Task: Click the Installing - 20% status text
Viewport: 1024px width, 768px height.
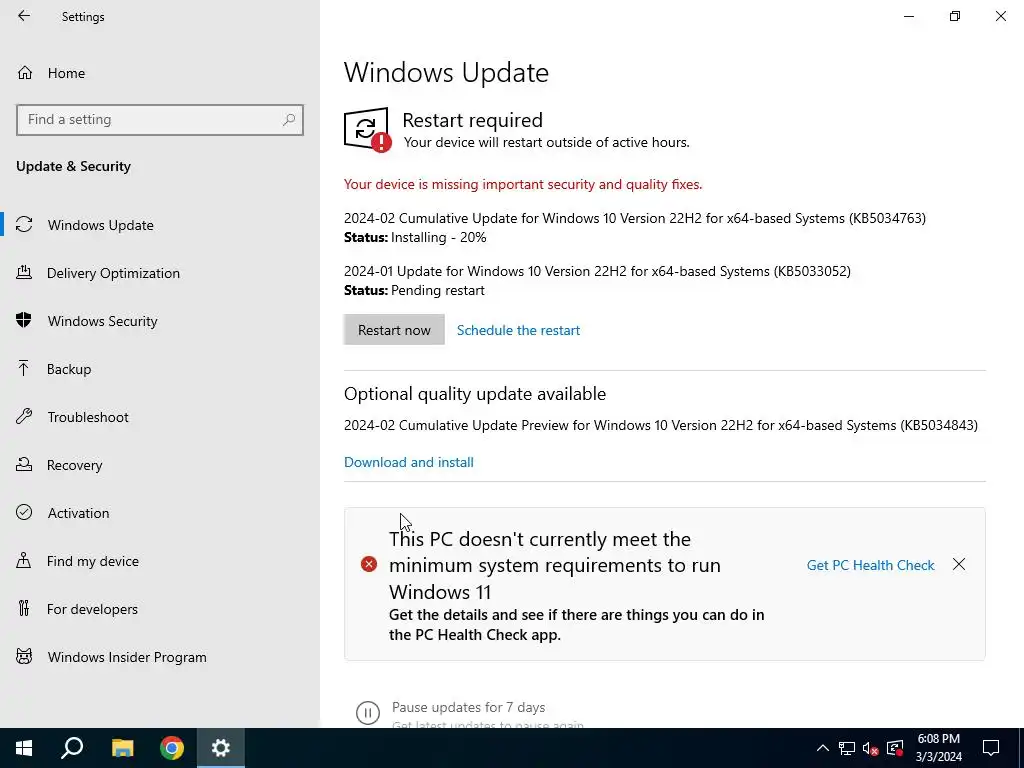Action: [439, 237]
